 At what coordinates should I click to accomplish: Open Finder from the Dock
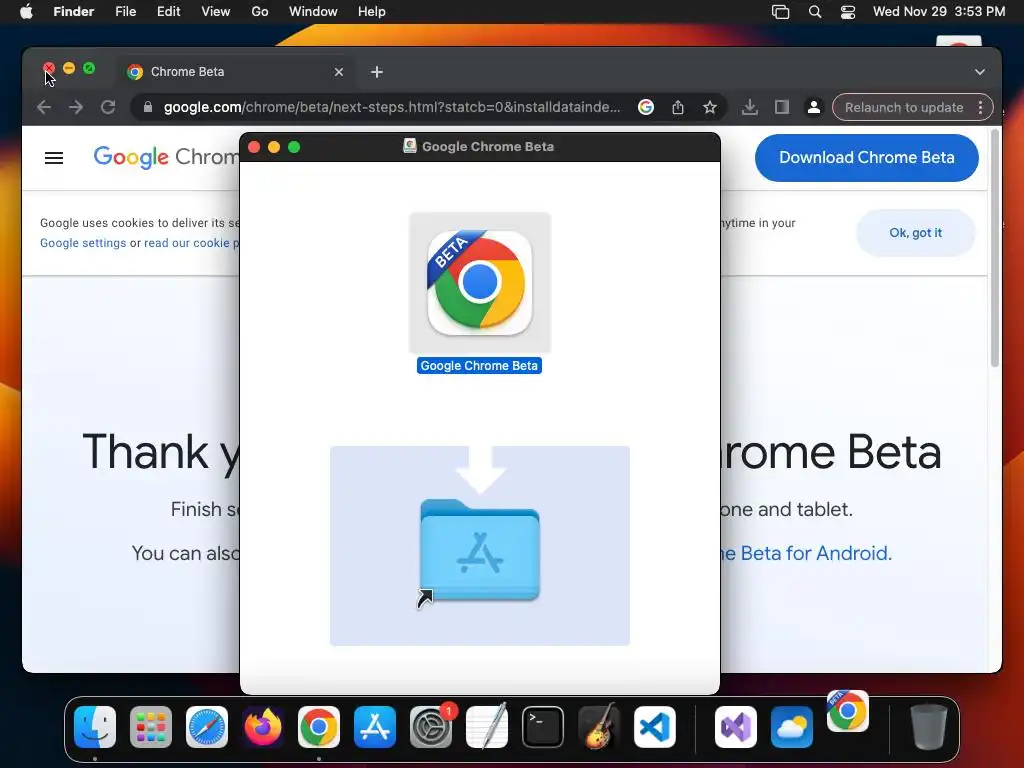pos(95,727)
